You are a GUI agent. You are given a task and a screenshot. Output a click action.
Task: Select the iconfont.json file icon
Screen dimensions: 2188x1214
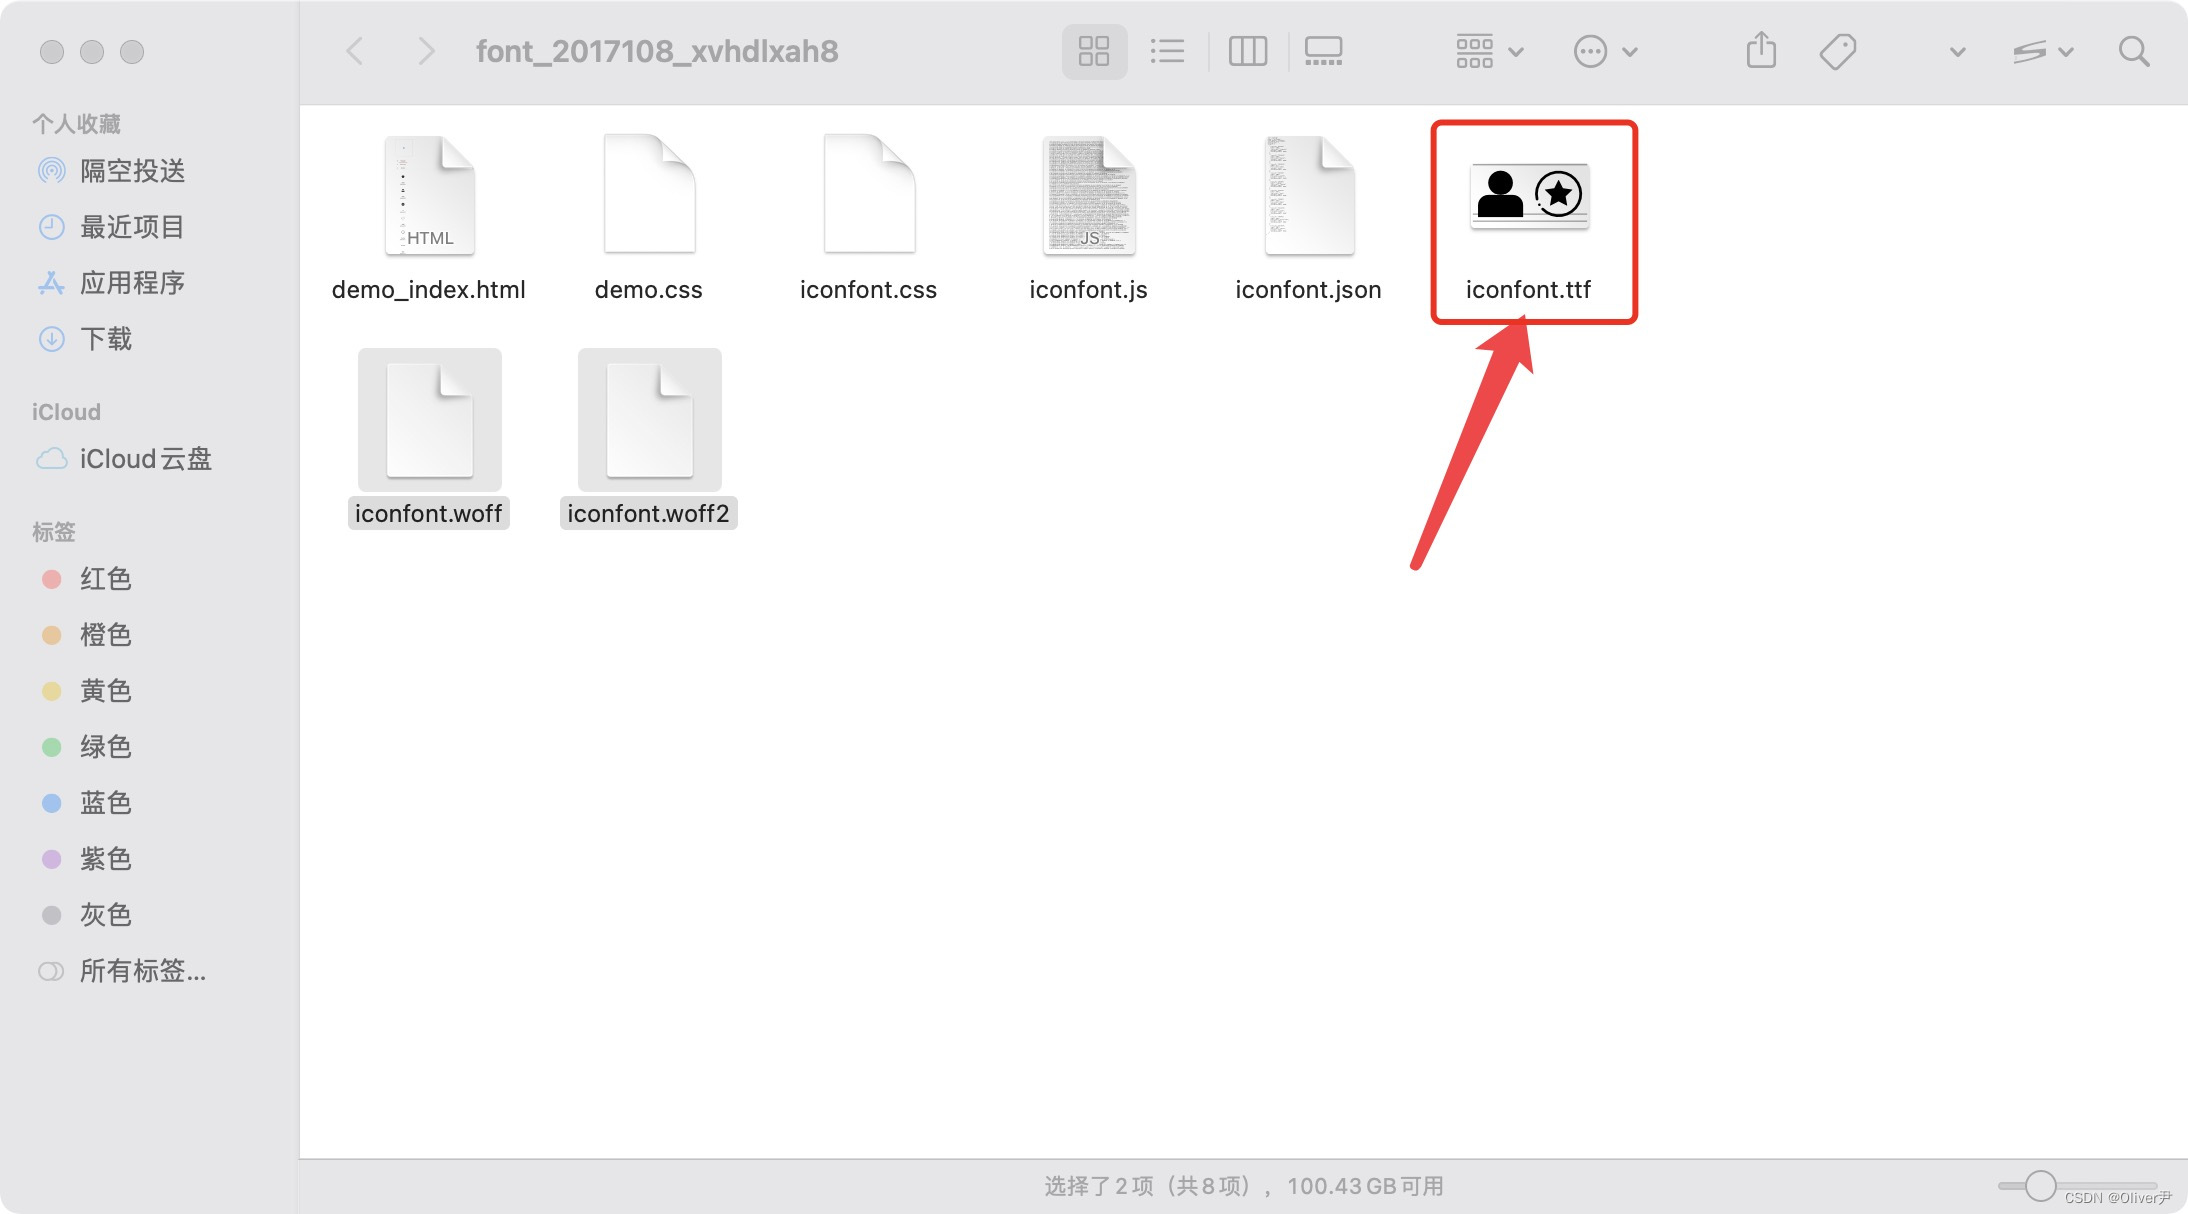click(1309, 195)
